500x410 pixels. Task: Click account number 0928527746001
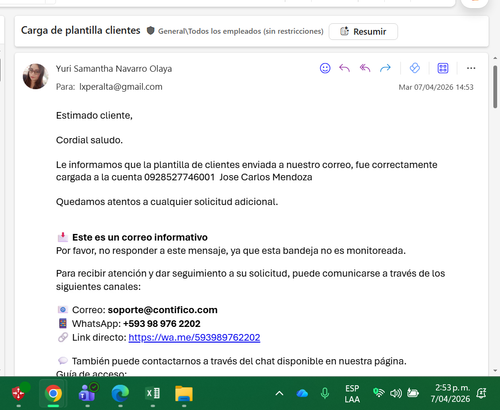[x=179, y=177]
